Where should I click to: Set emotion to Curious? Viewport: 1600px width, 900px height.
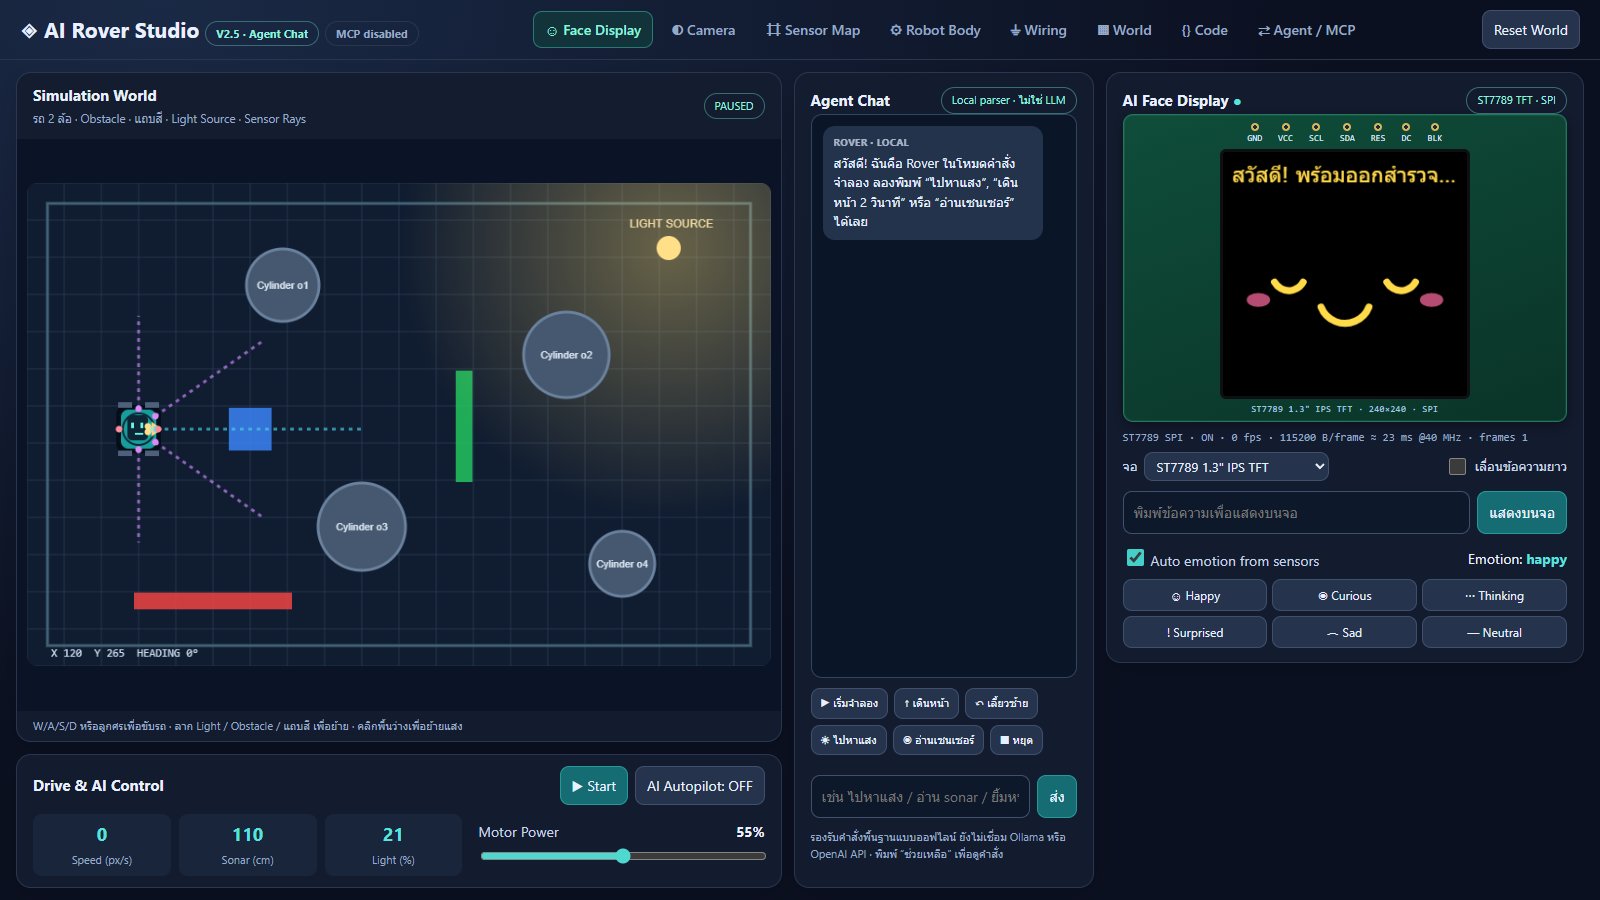[1344, 596]
